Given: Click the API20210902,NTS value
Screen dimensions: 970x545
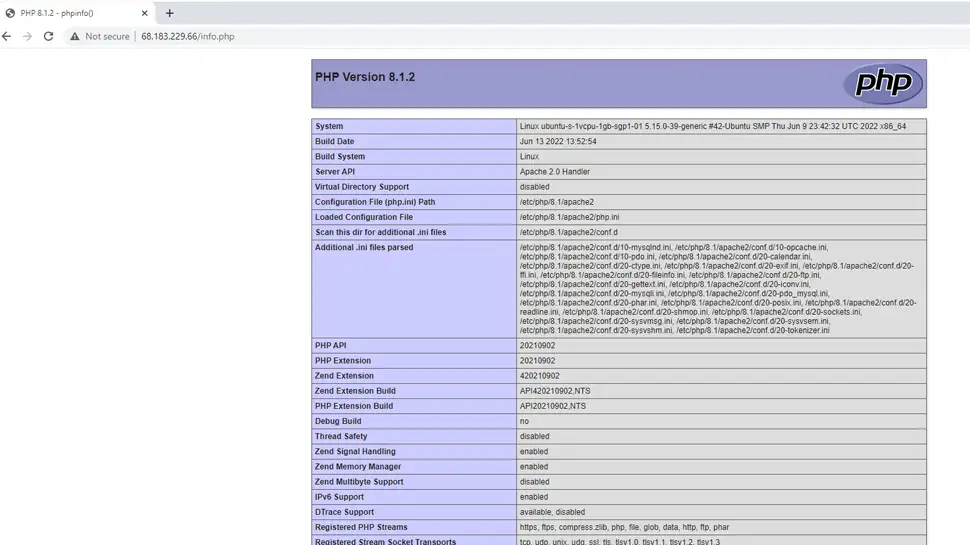Looking at the screenshot, I should click(x=552, y=406).
